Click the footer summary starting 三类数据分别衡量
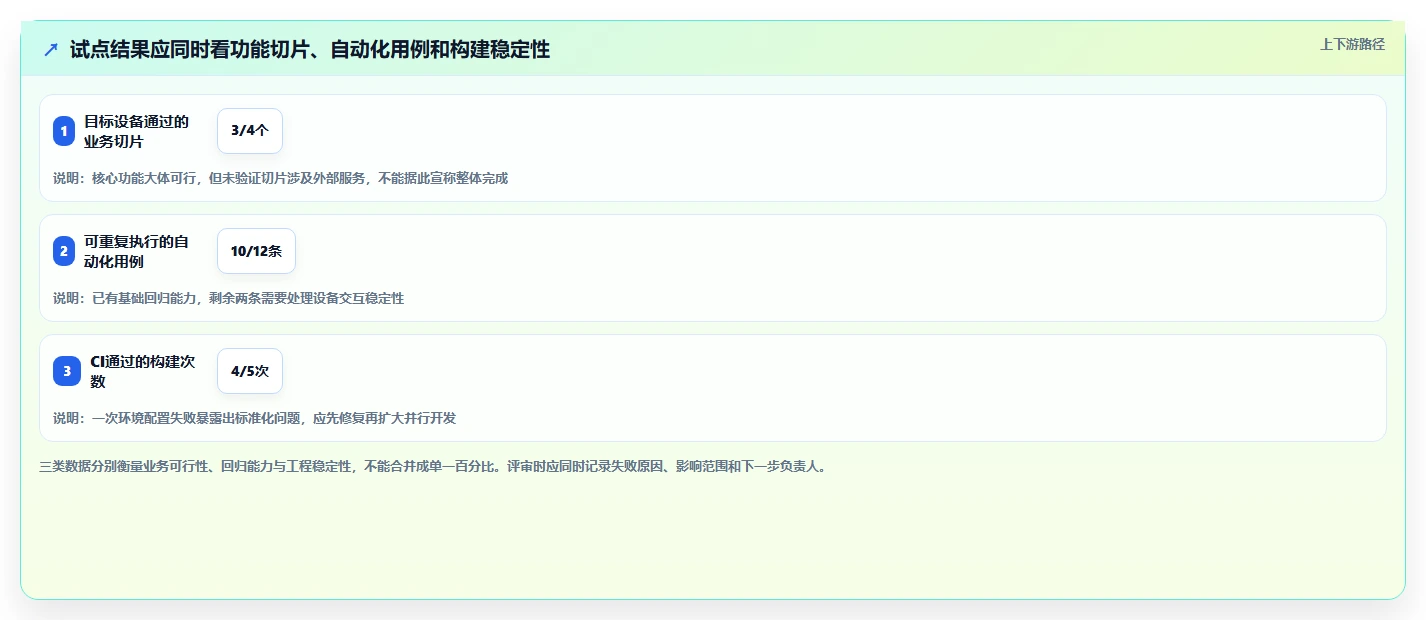1426x620 pixels. click(x=433, y=466)
